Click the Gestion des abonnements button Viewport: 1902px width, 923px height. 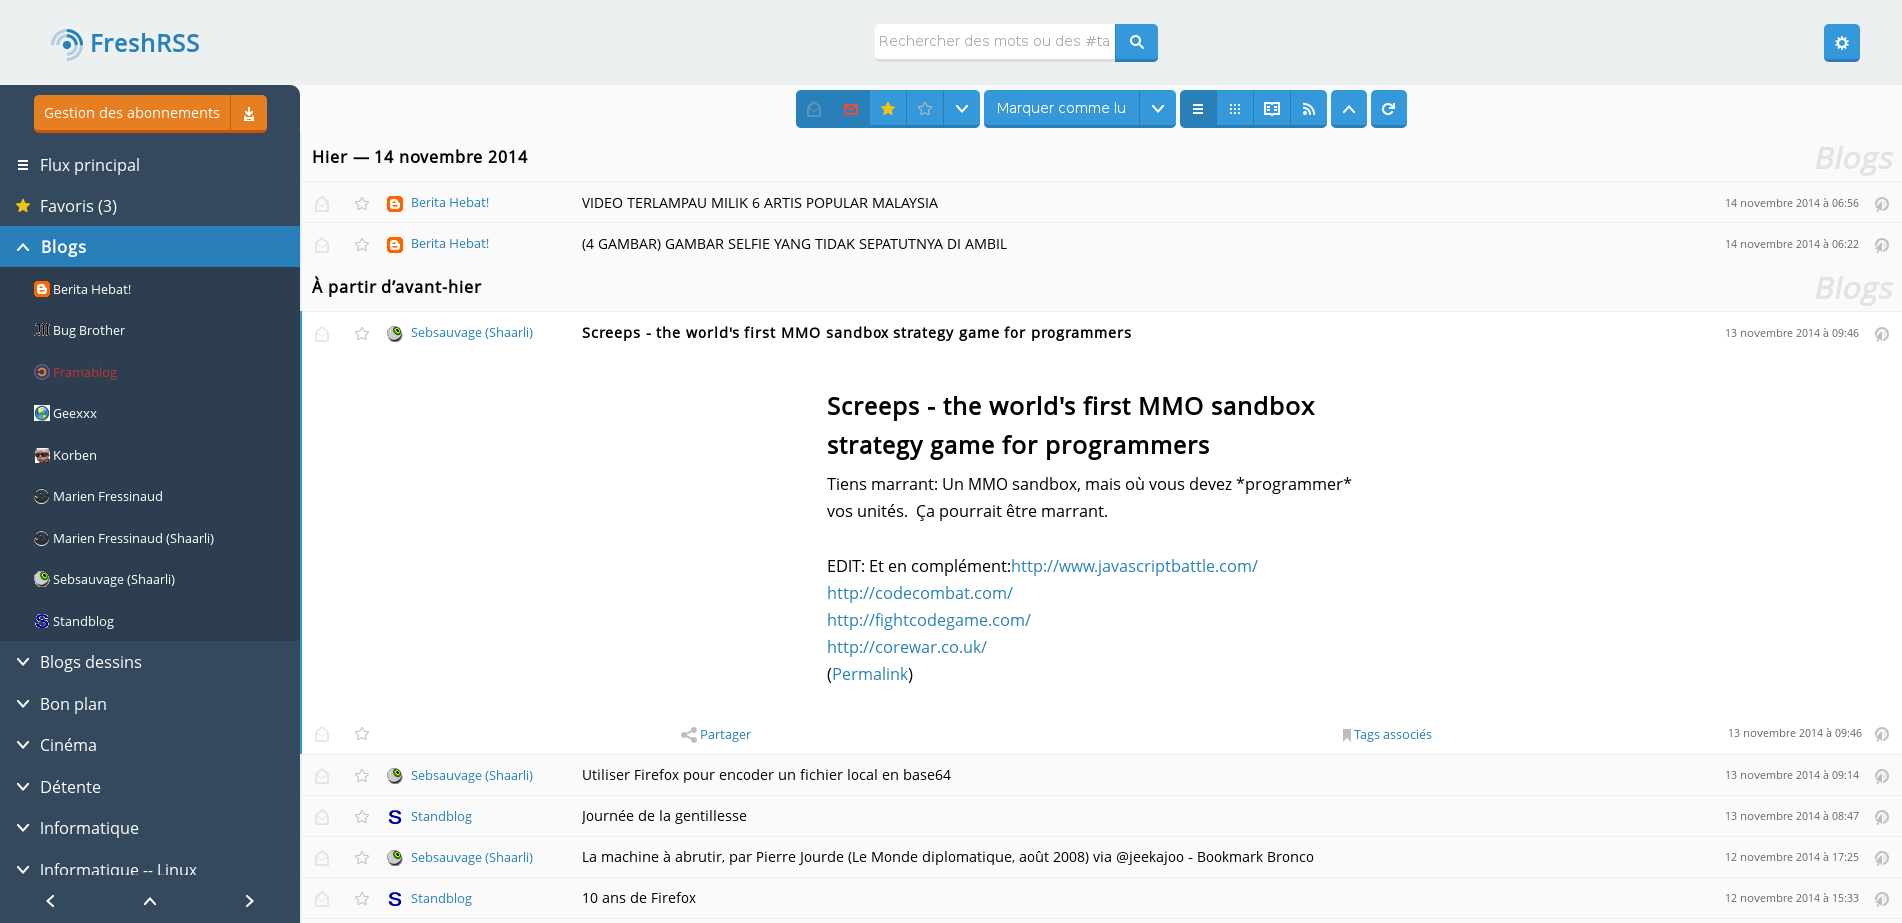tap(132, 113)
